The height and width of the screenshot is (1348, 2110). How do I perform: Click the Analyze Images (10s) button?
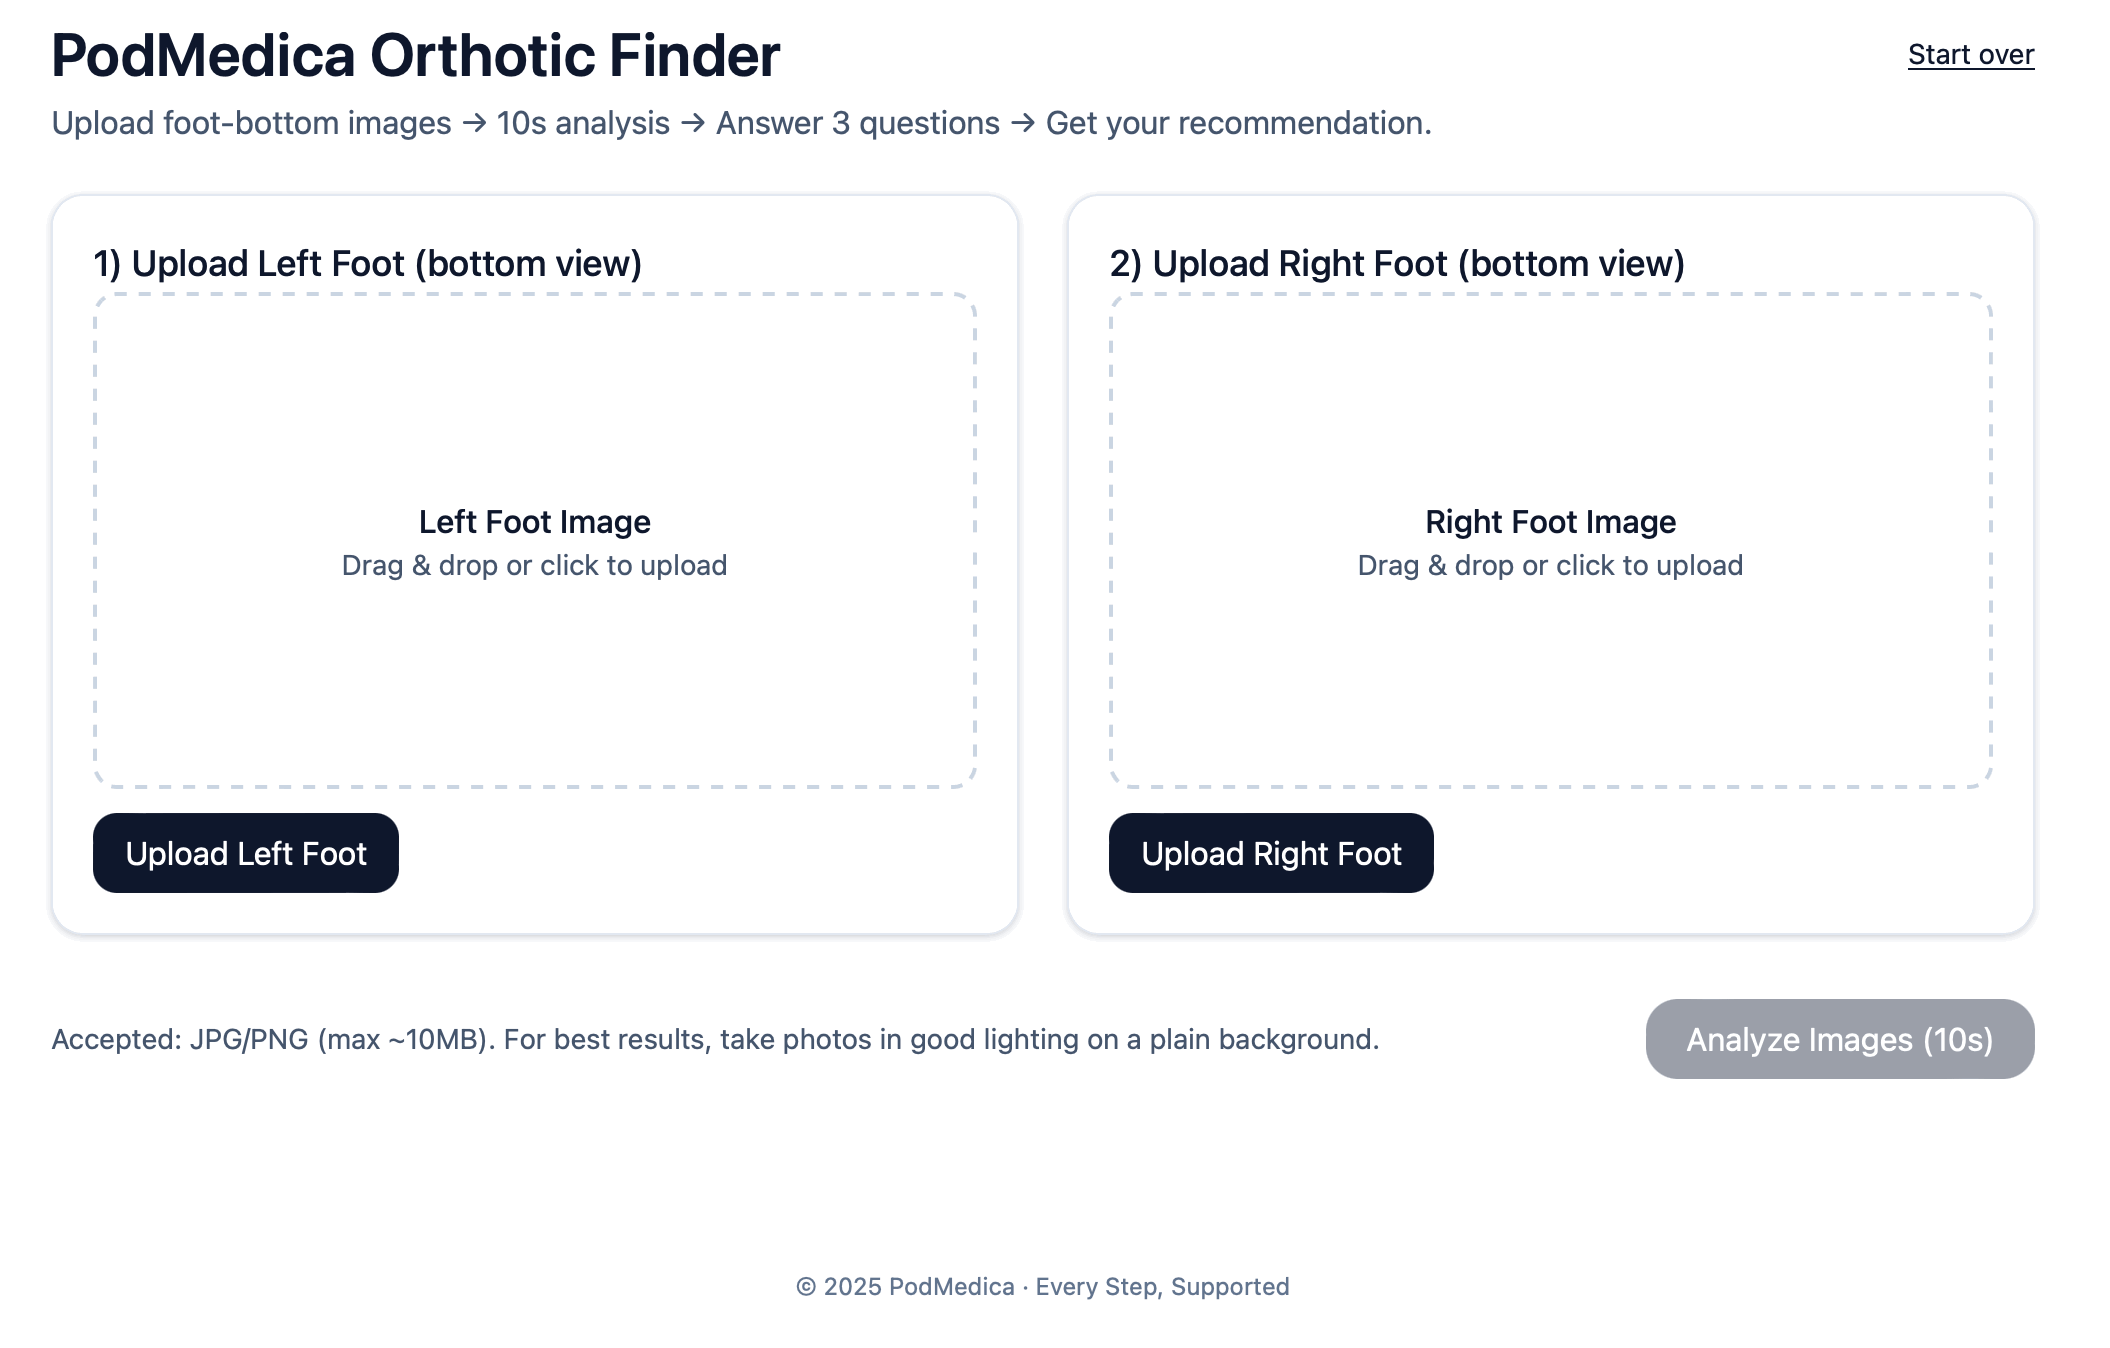click(x=1839, y=1039)
